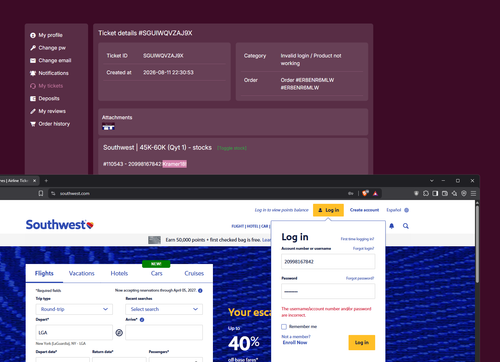Screen dimensions: 500x362
Task: Select the highlighted Kramer password text
Action: click(174, 164)
